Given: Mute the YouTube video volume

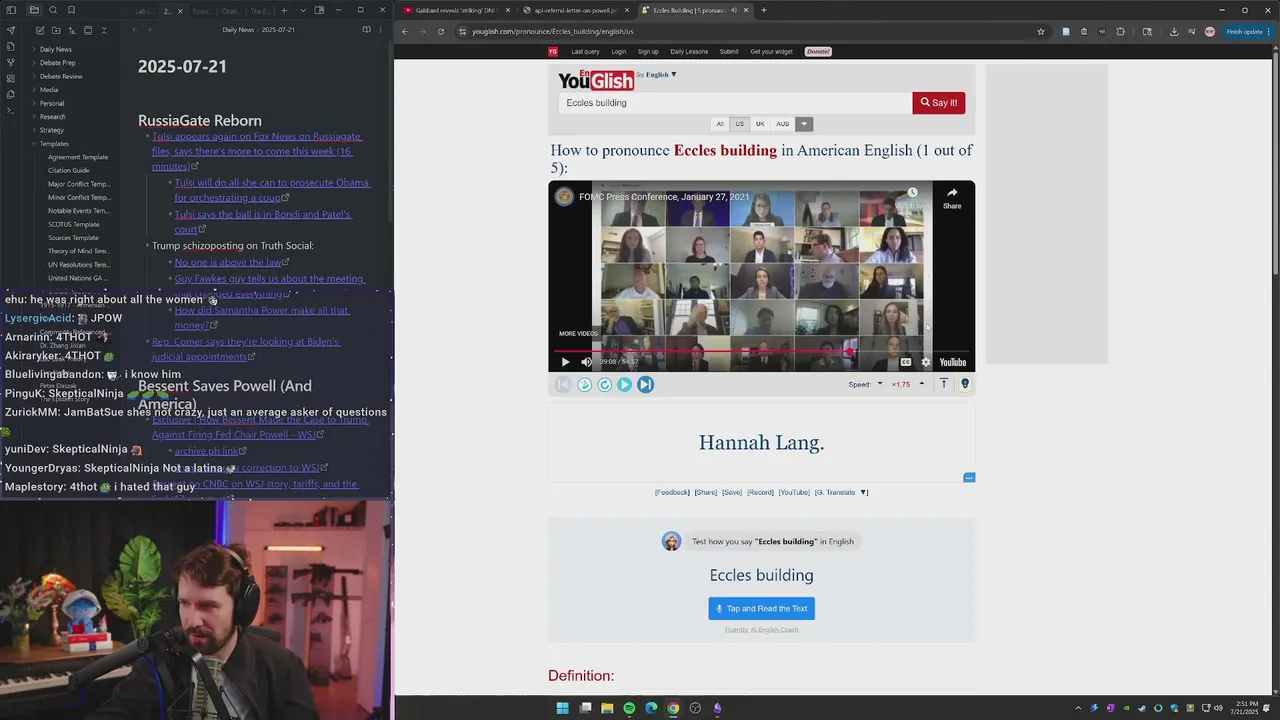Looking at the screenshot, I should (587, 362).
